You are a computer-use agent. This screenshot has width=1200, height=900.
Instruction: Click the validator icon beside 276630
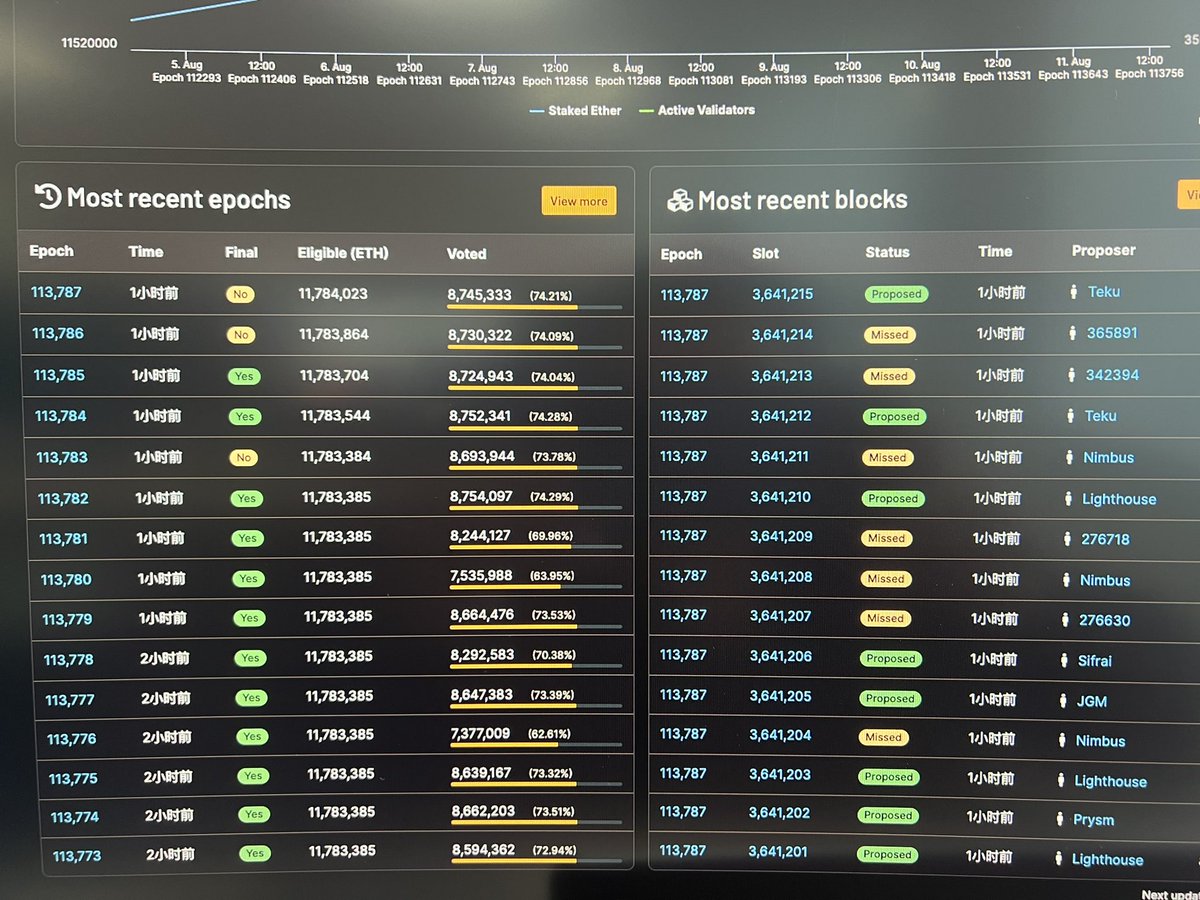1065,620
